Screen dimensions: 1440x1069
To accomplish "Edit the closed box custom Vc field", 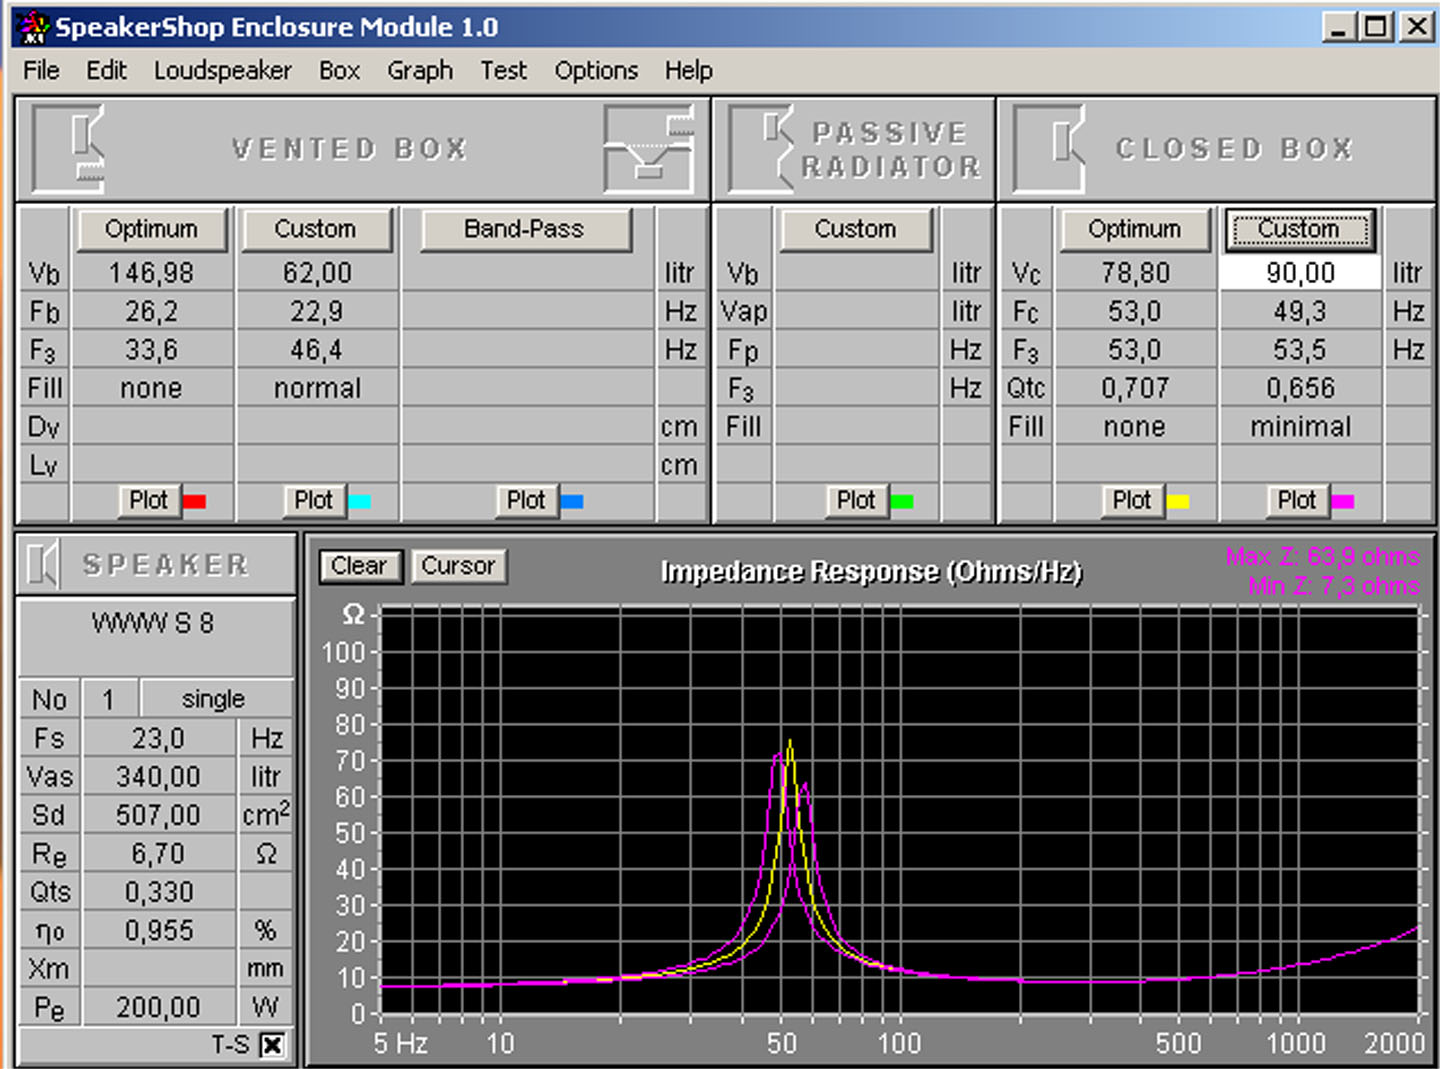I will (x=1300, y=273).
